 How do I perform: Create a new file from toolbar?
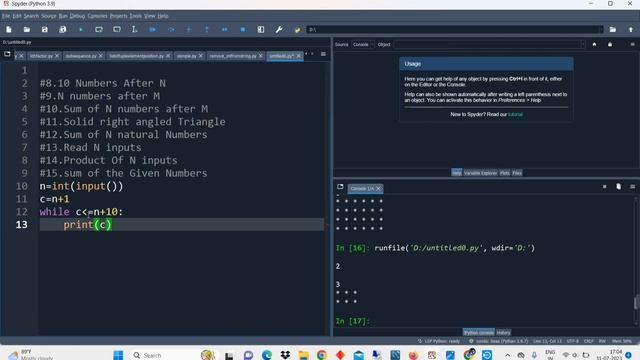click(x=9, y=29)
